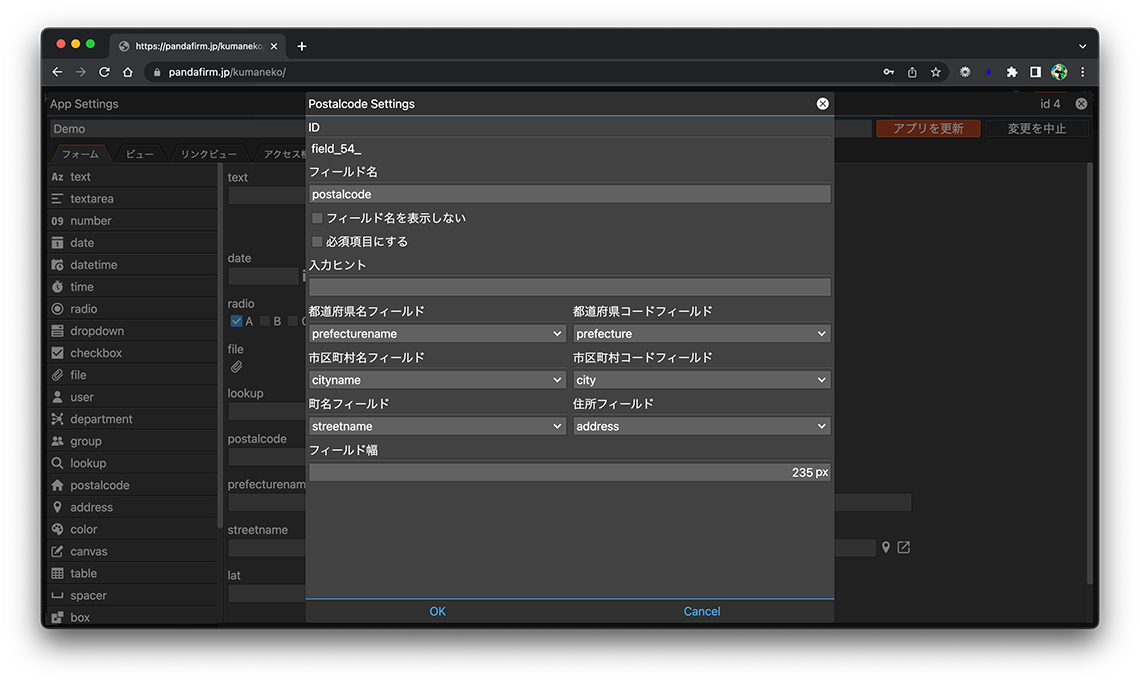1140x683 pixels.
Task: Select the group people field icon
Action: [58, 441]
